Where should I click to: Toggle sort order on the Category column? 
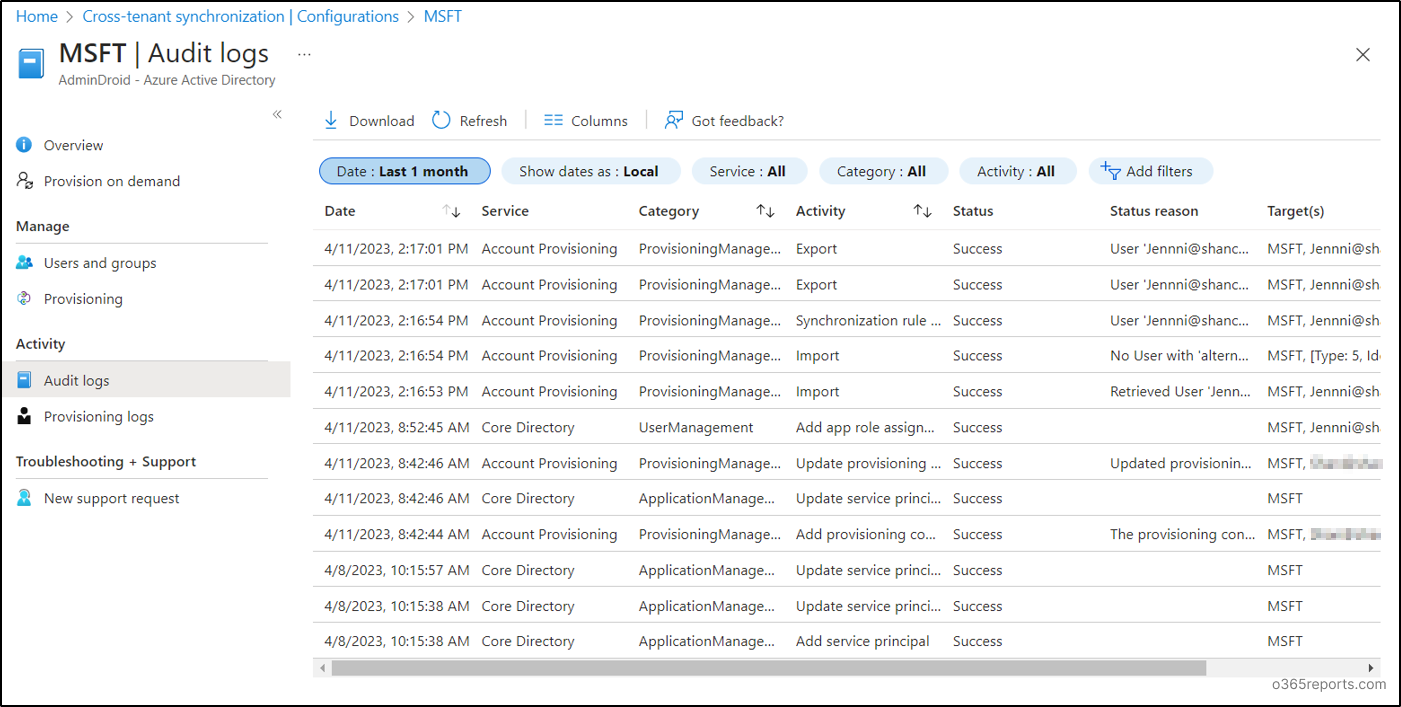click(766, 212)
